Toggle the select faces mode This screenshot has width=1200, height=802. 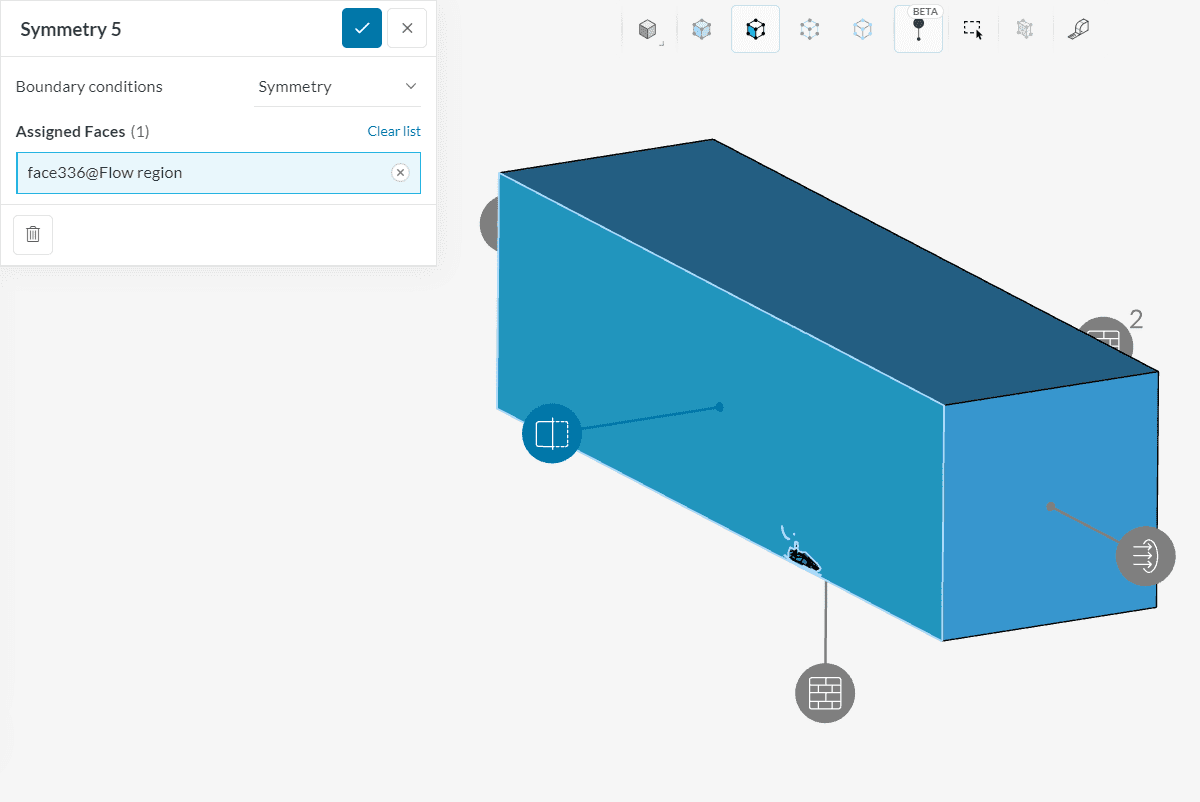[x=755, y=30]
